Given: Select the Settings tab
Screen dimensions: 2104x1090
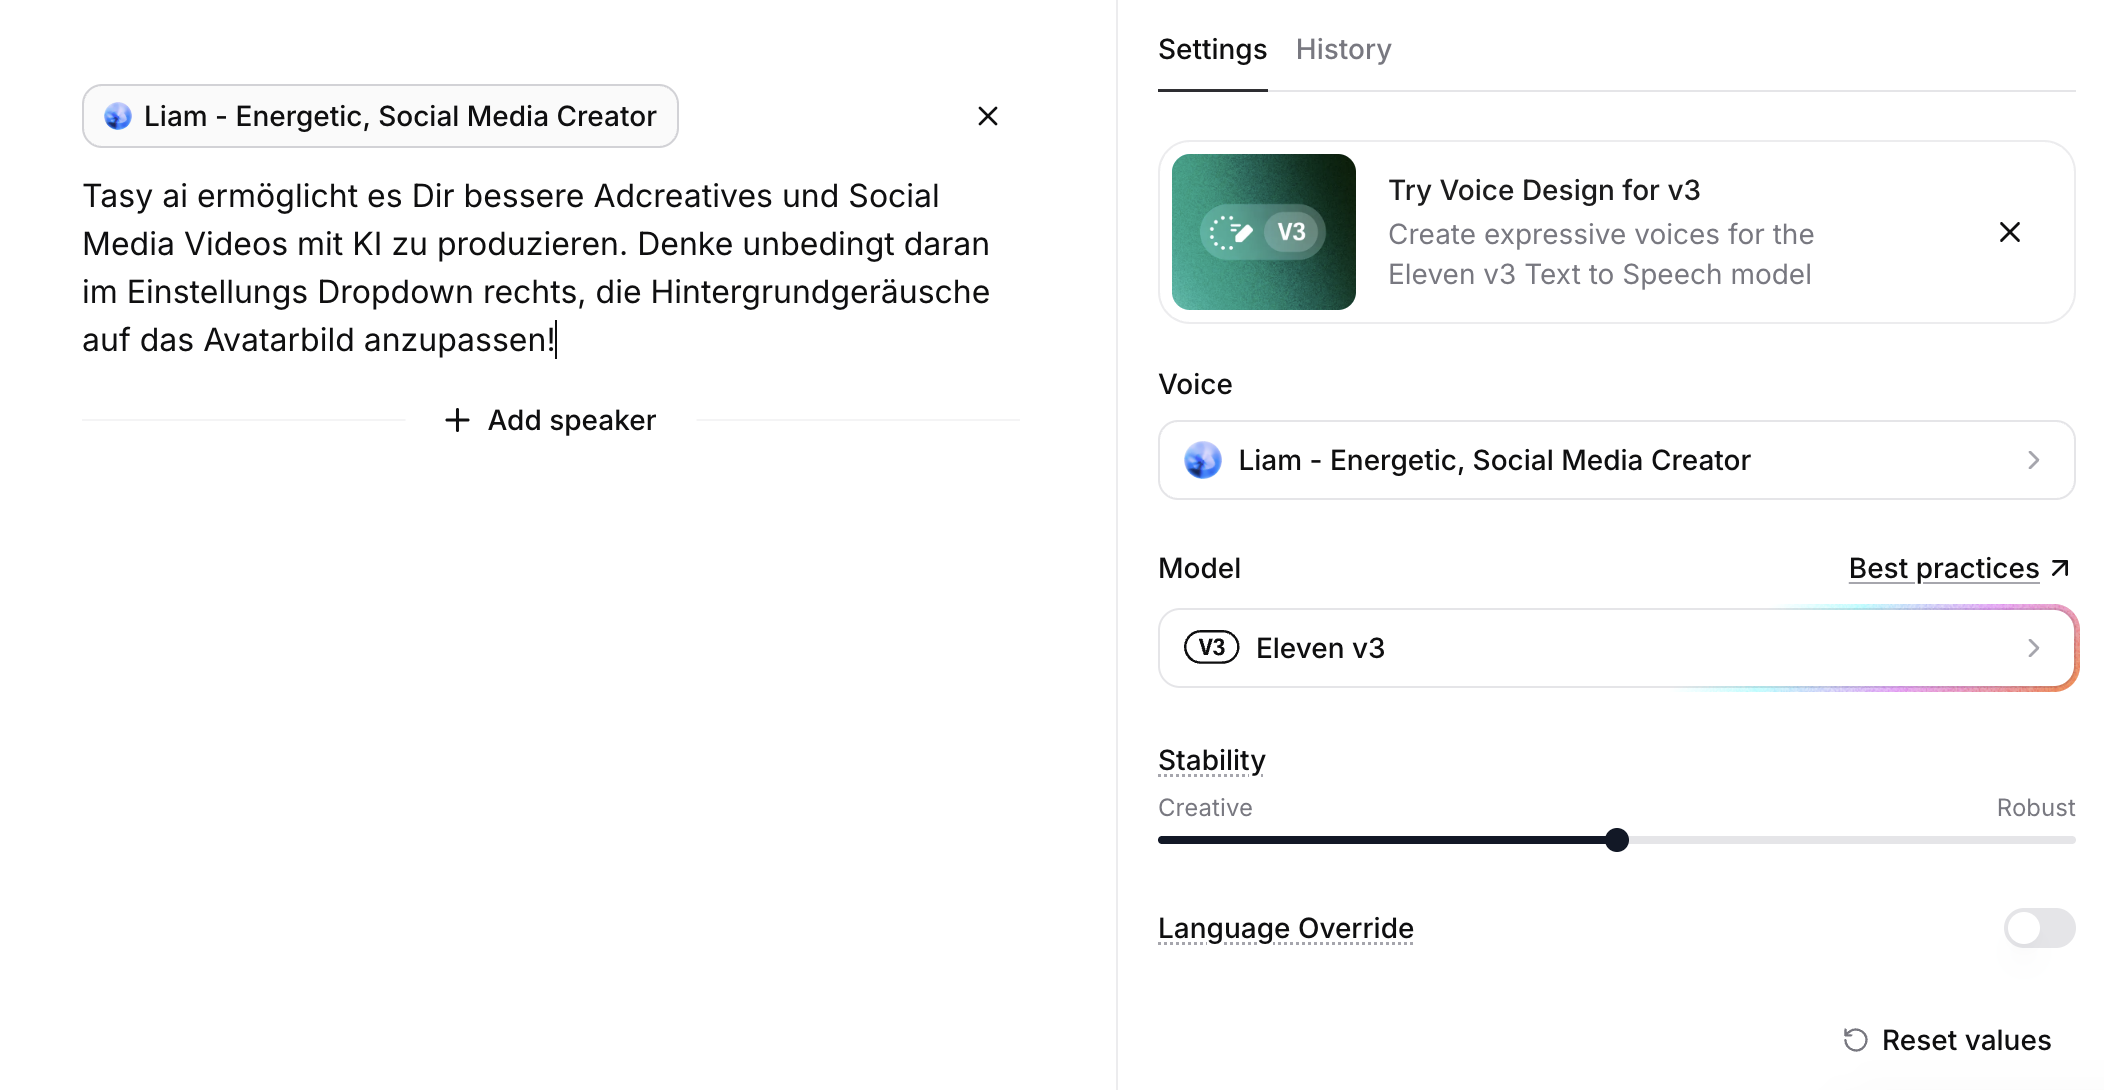Looking at the screenshot, I should (x=1212, y=49).
